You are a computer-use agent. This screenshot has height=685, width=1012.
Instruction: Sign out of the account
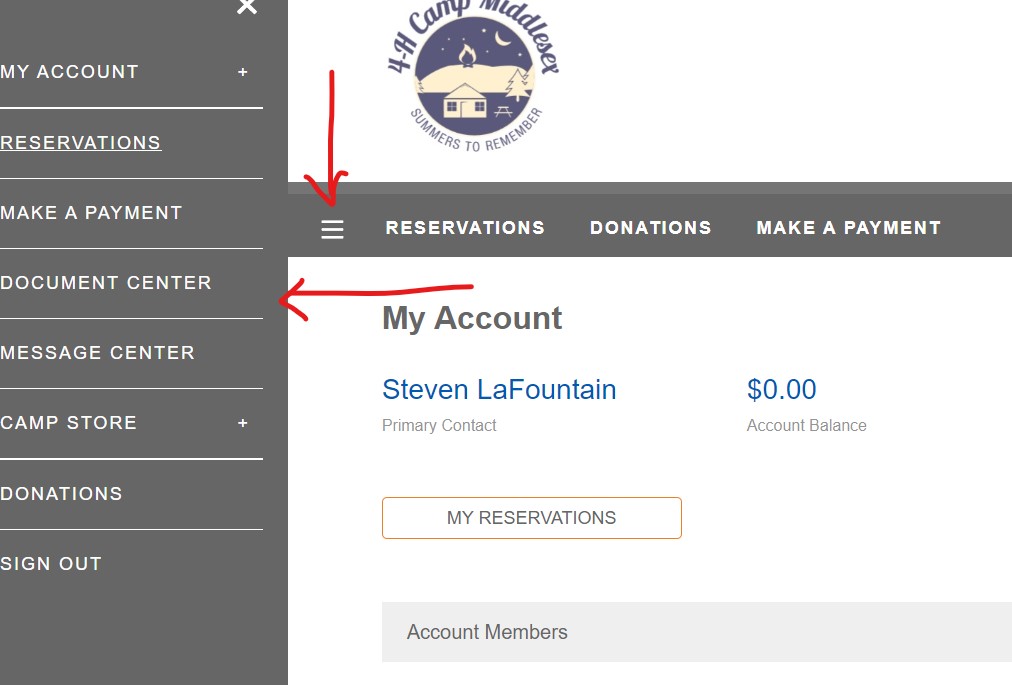tap(51, 564)
